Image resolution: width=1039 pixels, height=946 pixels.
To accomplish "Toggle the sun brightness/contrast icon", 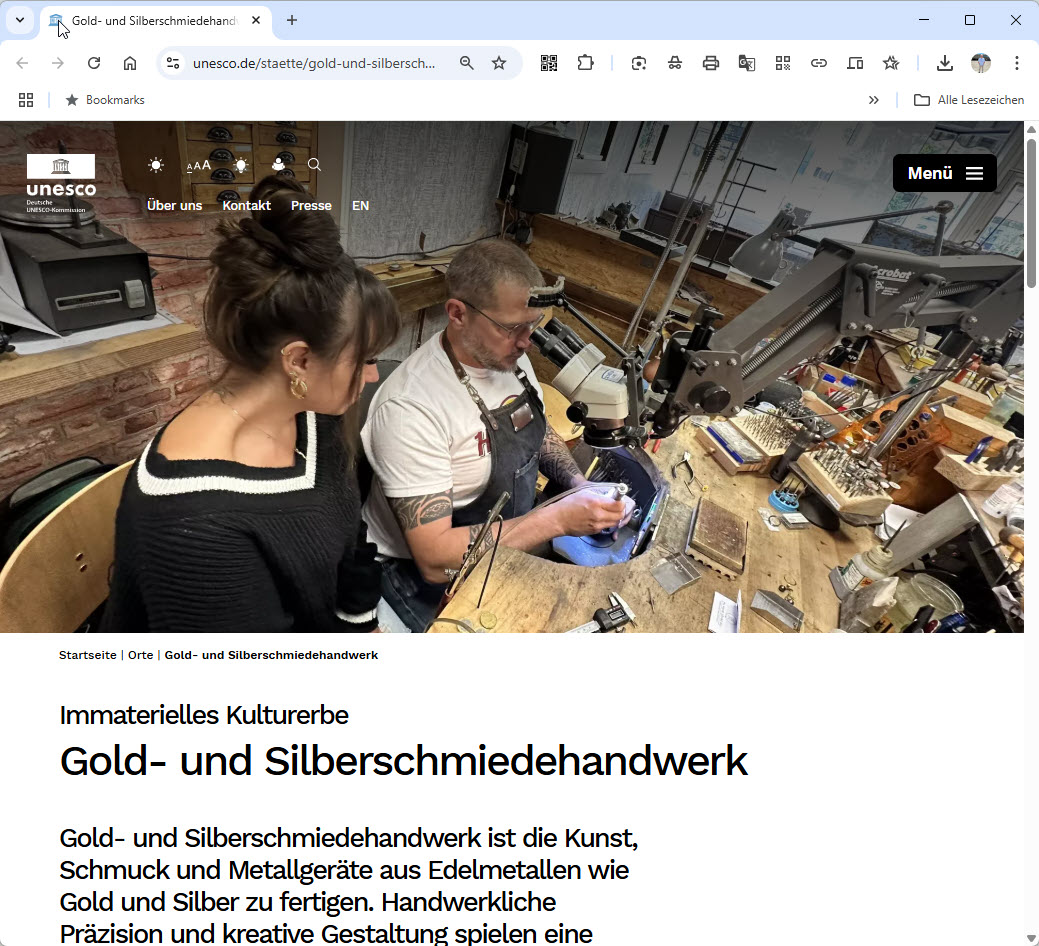I will pos(156,165).
